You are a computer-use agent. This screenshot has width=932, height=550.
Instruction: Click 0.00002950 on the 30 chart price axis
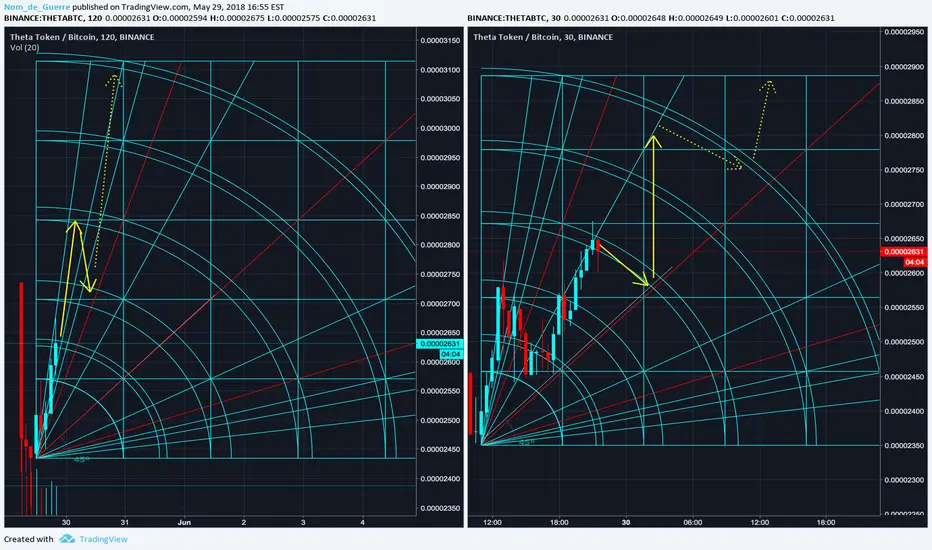[904, 32]
